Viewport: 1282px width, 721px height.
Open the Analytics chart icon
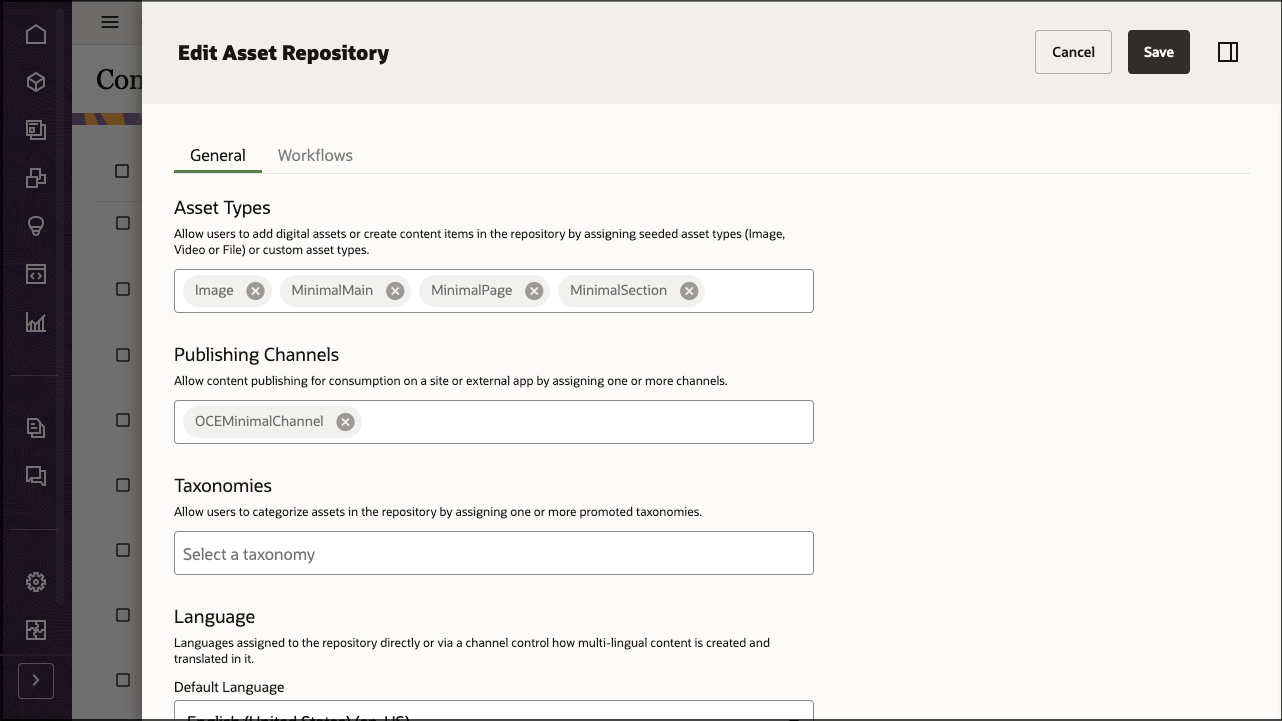pyautogui.click(x=36, y=322)
